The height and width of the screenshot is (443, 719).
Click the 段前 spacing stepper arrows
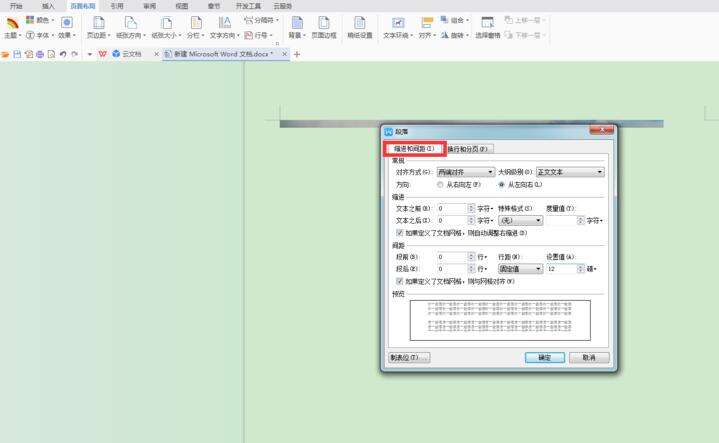(471, 257)
